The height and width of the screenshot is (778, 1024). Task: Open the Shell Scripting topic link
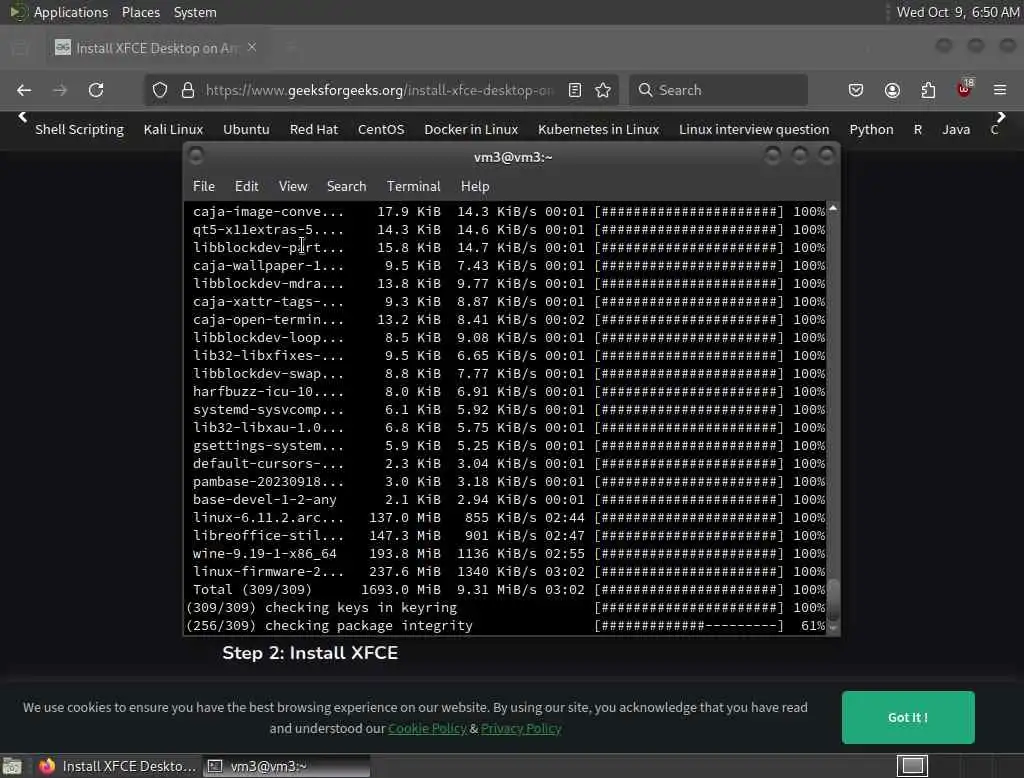click(79, 129)
